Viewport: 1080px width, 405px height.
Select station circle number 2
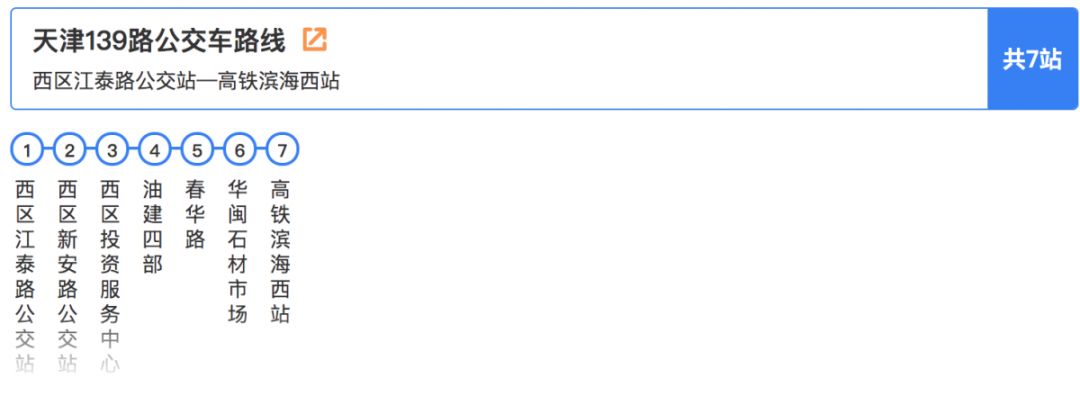pos(69,151)
